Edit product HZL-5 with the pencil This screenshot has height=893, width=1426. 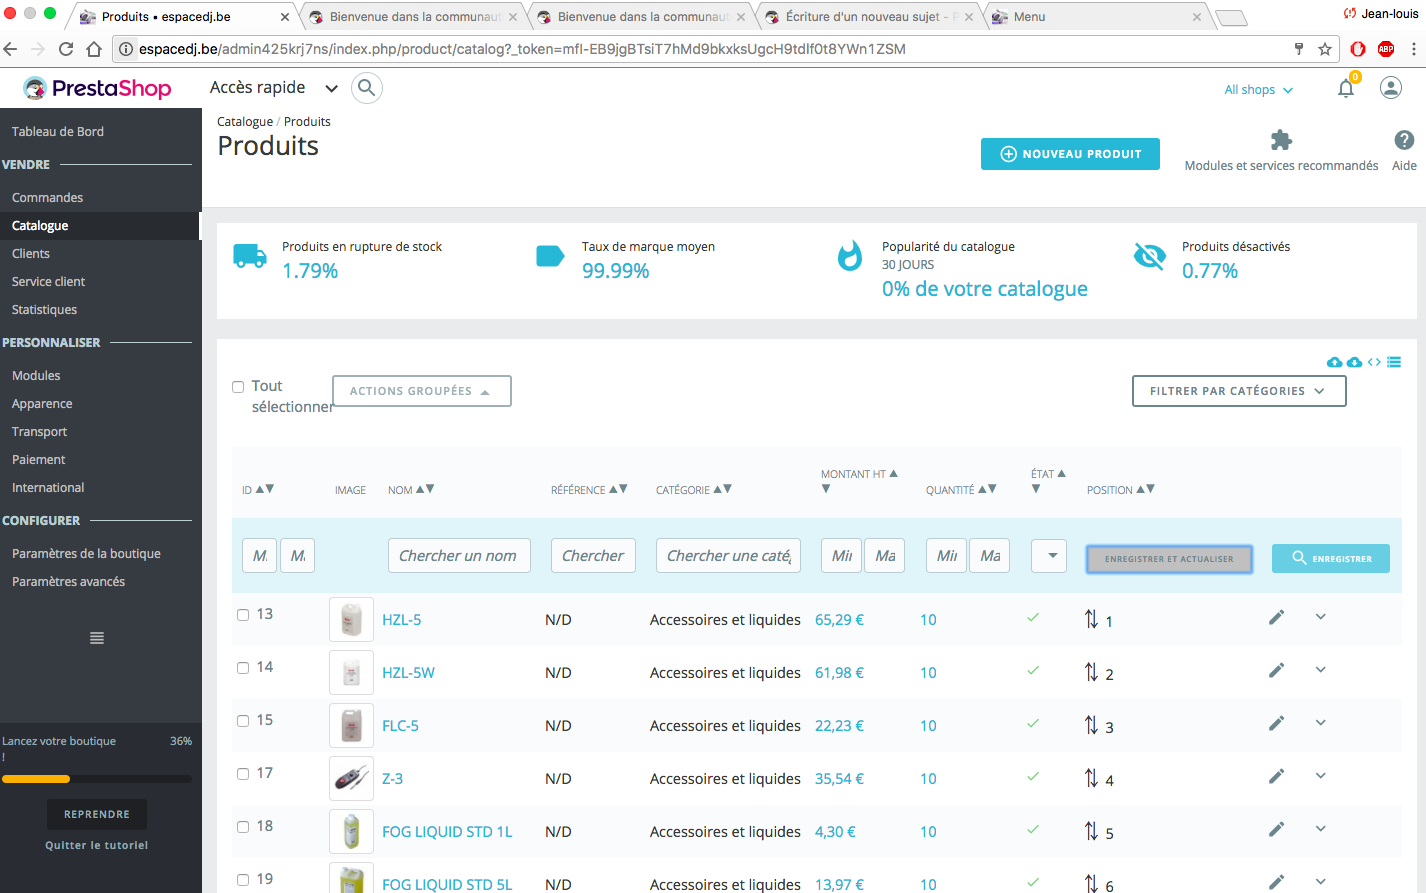pyautogui.click(x=1276, y=618)
